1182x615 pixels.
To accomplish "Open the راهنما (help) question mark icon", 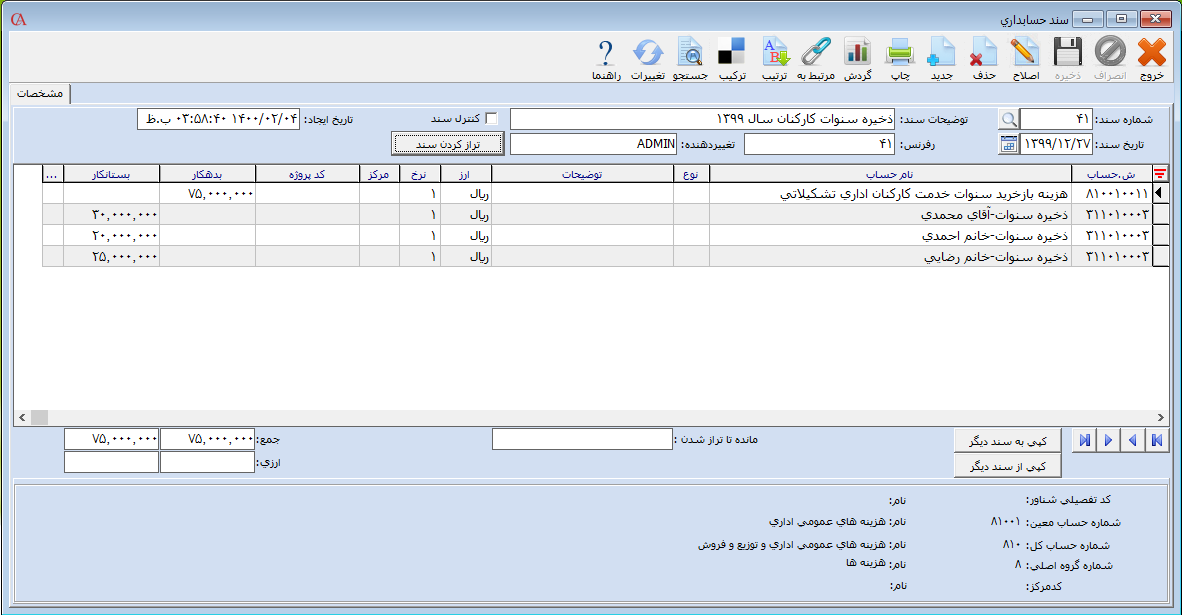I will pos(605,53).
